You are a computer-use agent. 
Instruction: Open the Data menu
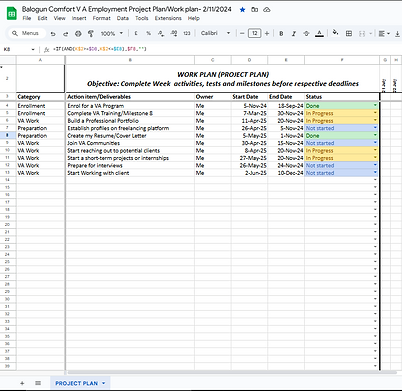click(123, 18)
